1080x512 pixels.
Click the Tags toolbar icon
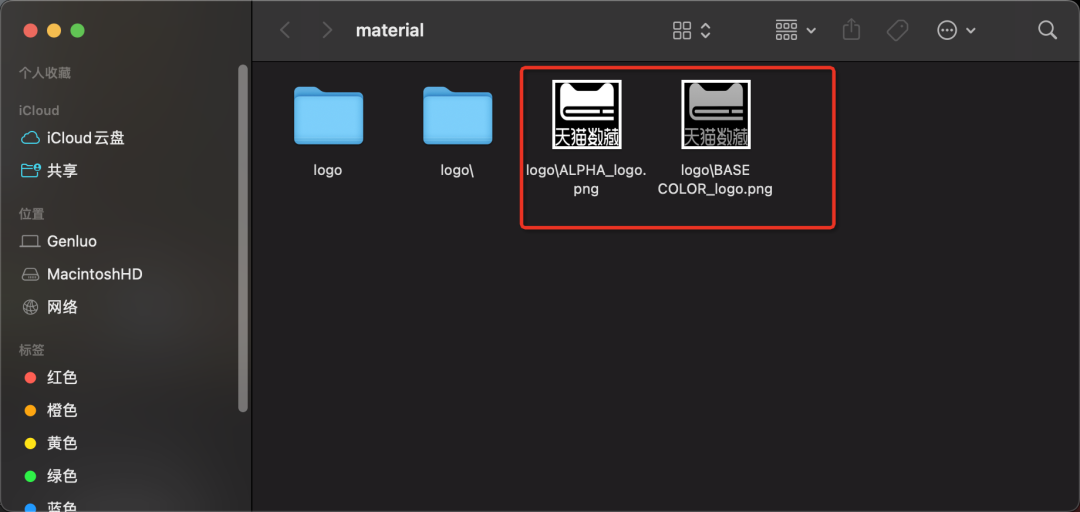tap(897, 30)
